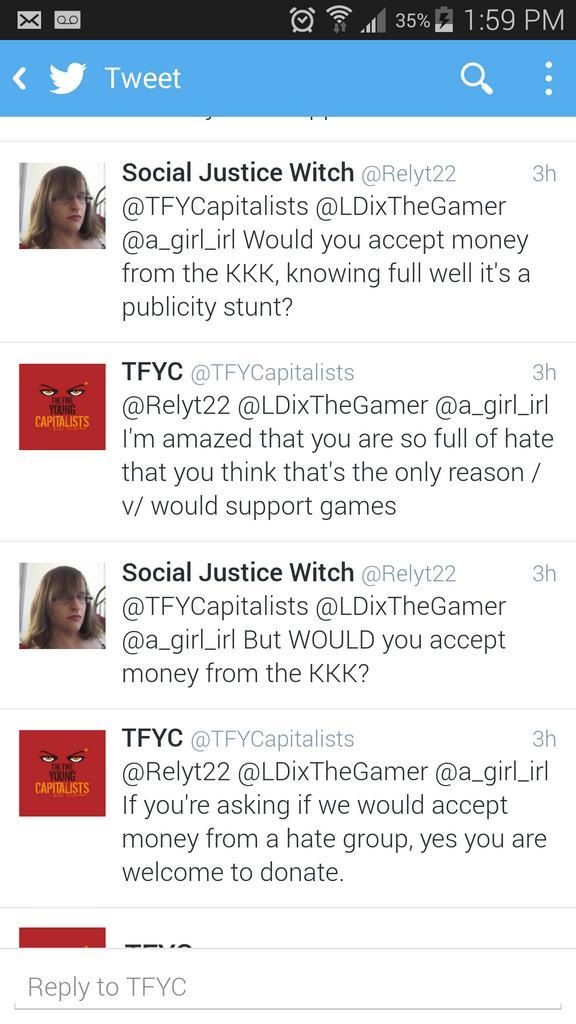This screenshot has width=576, height=1024.
Task: Tap the Twitter bird logo
Action: coord(67,78)
